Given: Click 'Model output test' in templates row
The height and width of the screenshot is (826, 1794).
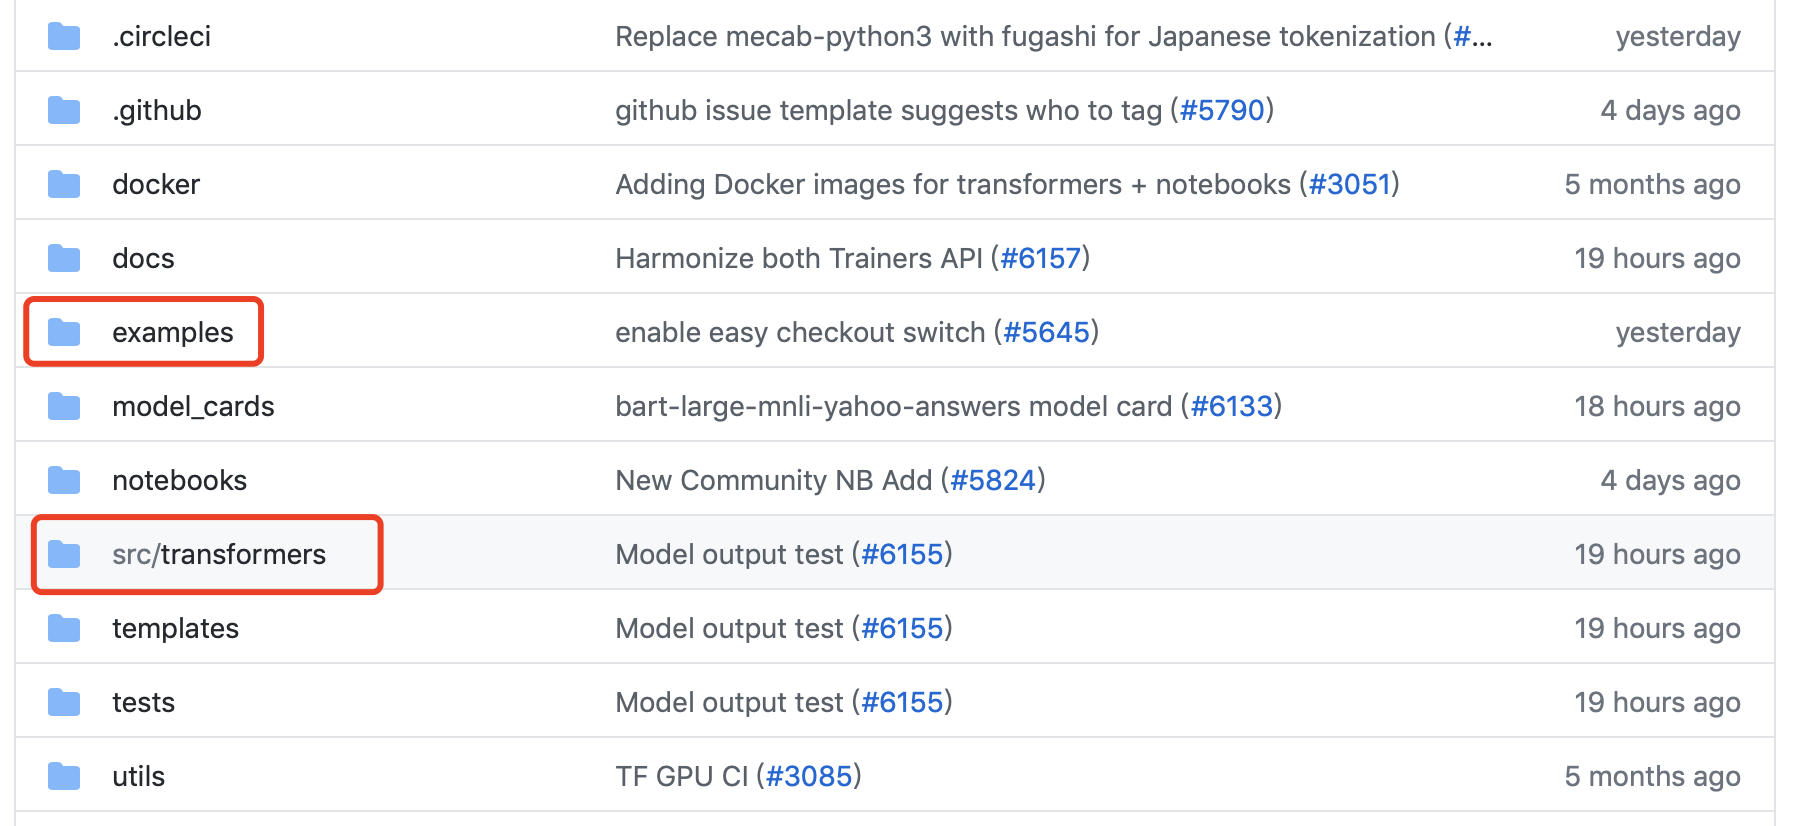Looking at the screenshot, I should (729, 629).
